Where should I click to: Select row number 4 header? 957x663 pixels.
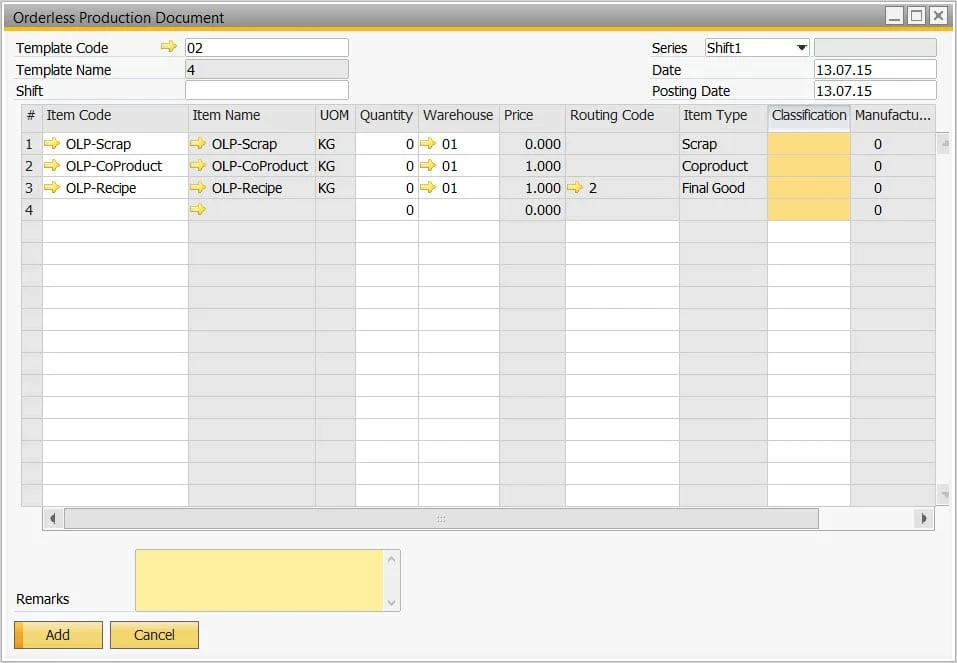[32, 209]
